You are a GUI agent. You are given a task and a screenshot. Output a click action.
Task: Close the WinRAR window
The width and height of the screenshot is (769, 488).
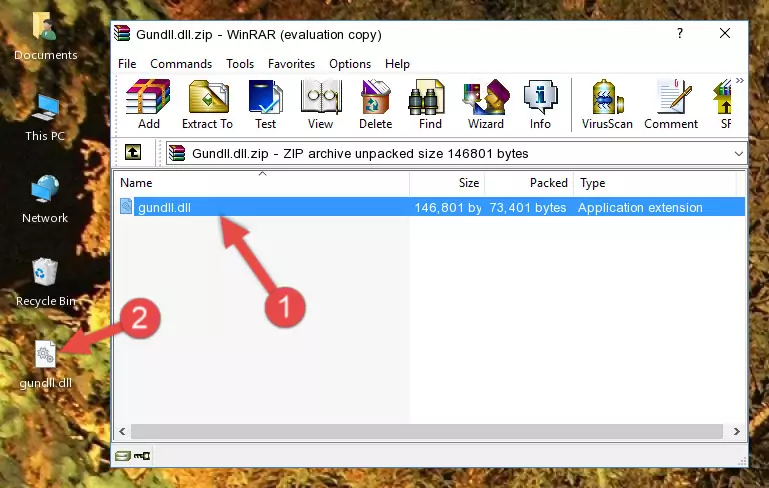tap(725, 33)
